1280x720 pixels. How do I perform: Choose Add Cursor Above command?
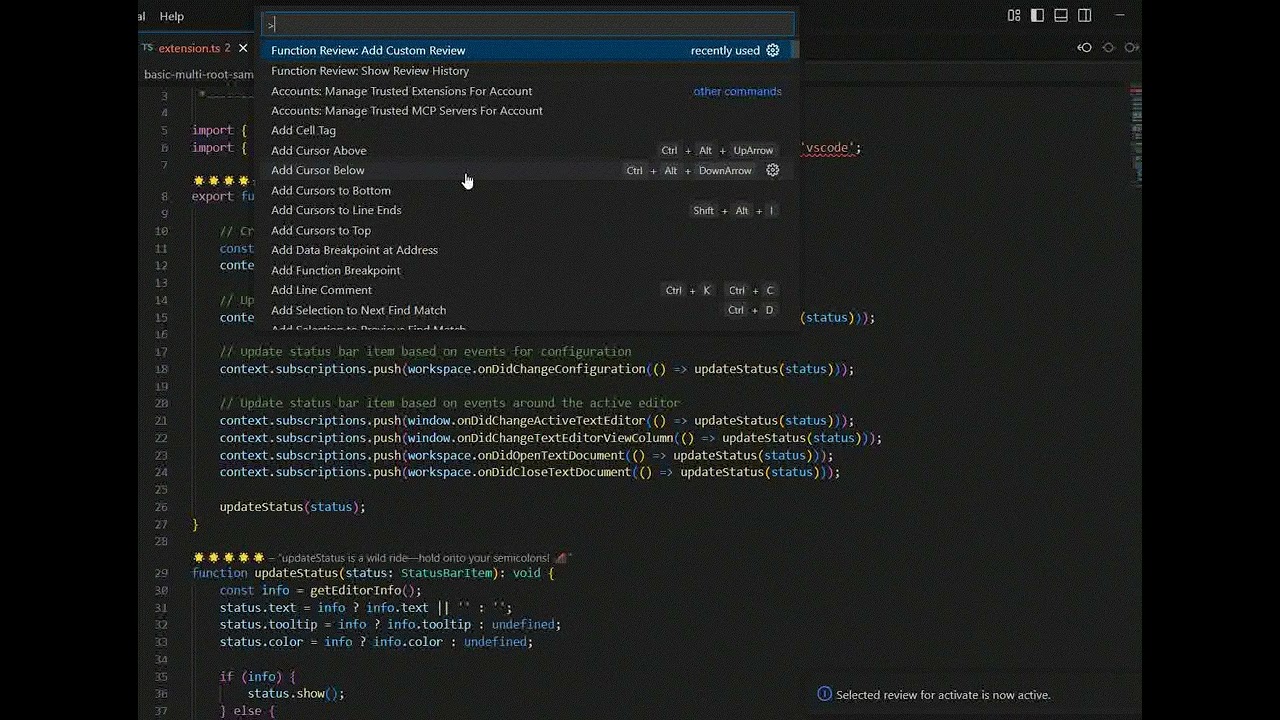tap(526, 150)
